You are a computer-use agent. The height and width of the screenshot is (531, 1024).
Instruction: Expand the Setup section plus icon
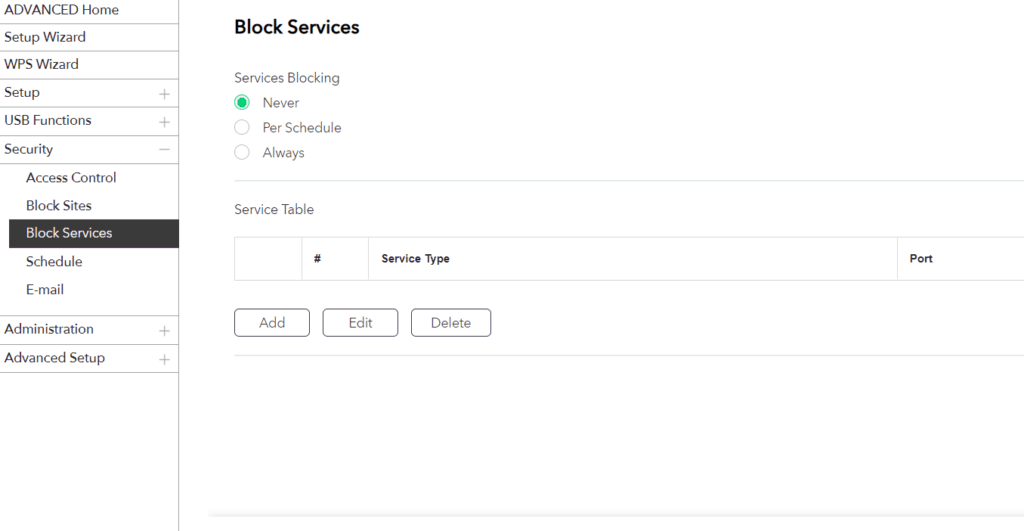164,94
